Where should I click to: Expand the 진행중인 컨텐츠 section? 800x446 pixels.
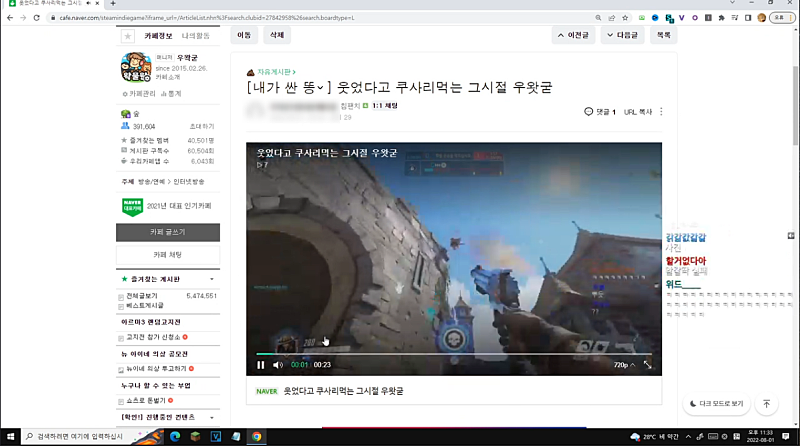pyautogui.click(x=212, y=417)
